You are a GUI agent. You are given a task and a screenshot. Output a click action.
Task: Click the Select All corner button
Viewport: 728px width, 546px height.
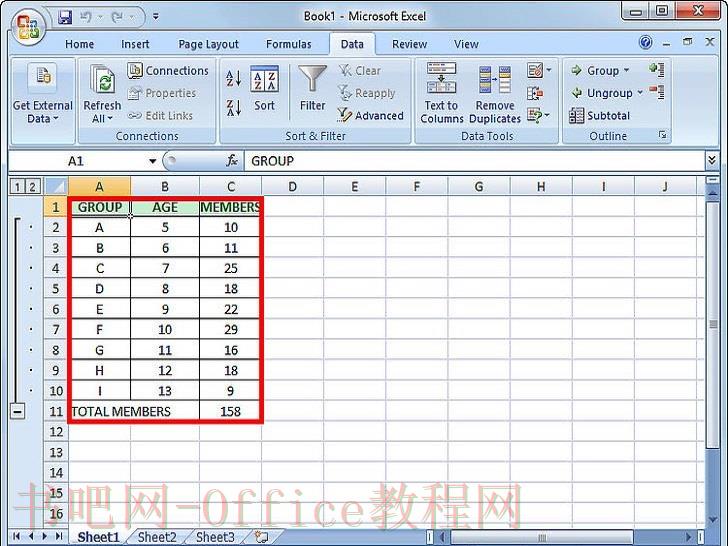(56, 187)
